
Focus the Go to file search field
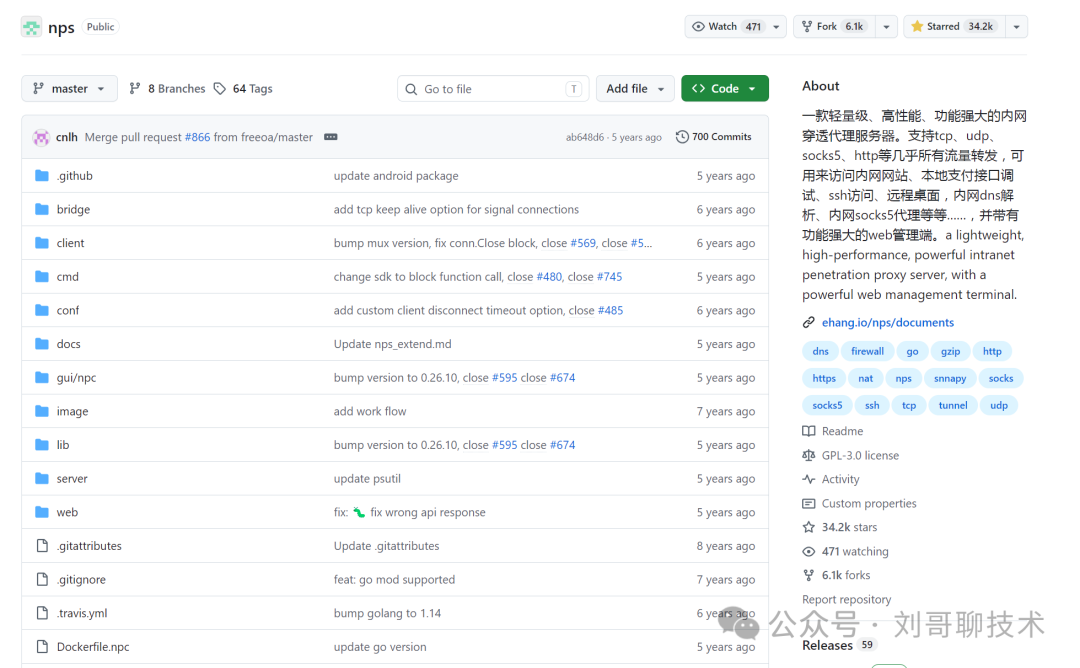coord(493,89)
